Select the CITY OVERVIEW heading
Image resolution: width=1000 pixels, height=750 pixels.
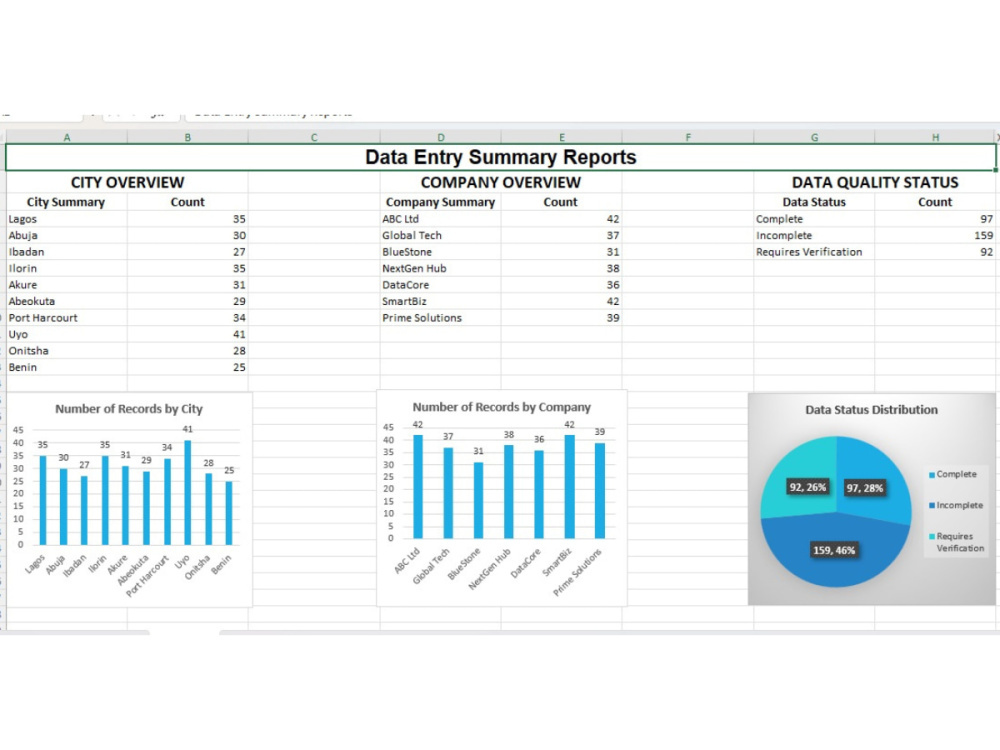click(x=128, y=182)
